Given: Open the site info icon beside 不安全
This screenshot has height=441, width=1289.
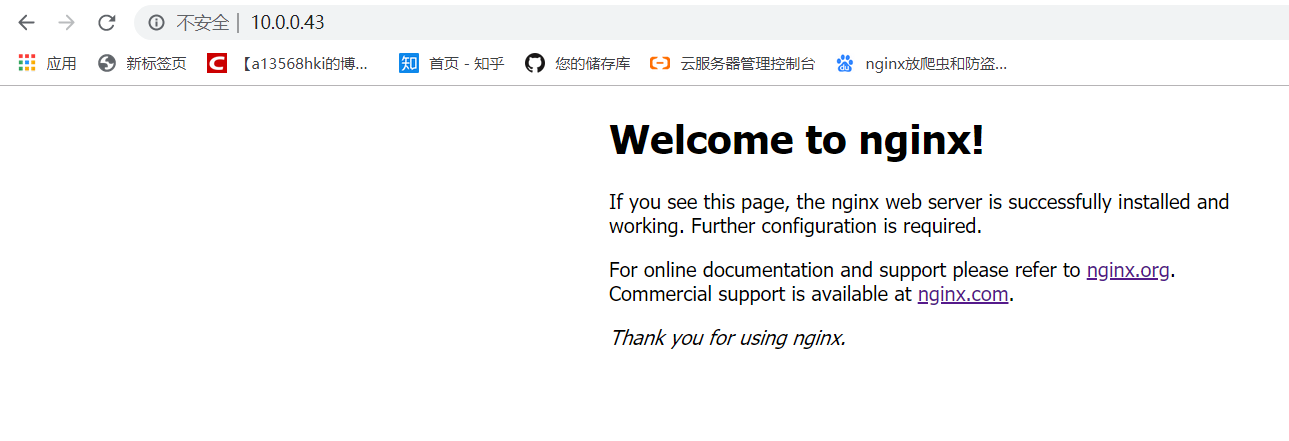Looking at the screenshot, I should tap(156, 22).
